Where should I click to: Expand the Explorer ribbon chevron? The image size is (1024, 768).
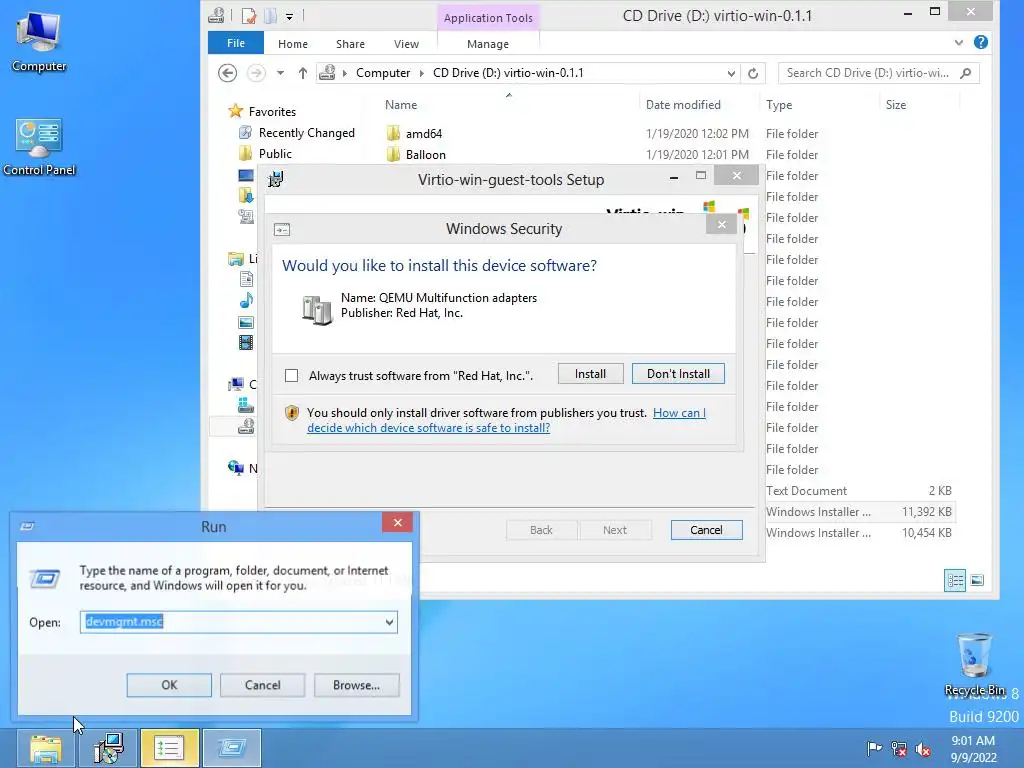pyautogui.click(x=959, y=42)
